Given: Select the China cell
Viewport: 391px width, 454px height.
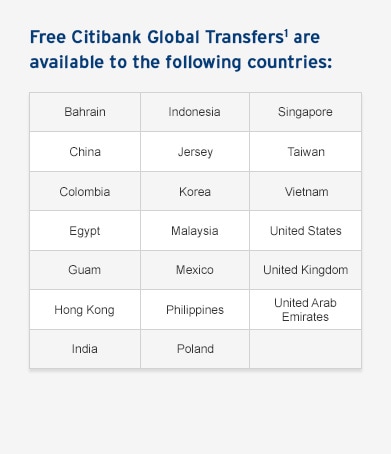Looking at the screenshot, I should point(85,152).
